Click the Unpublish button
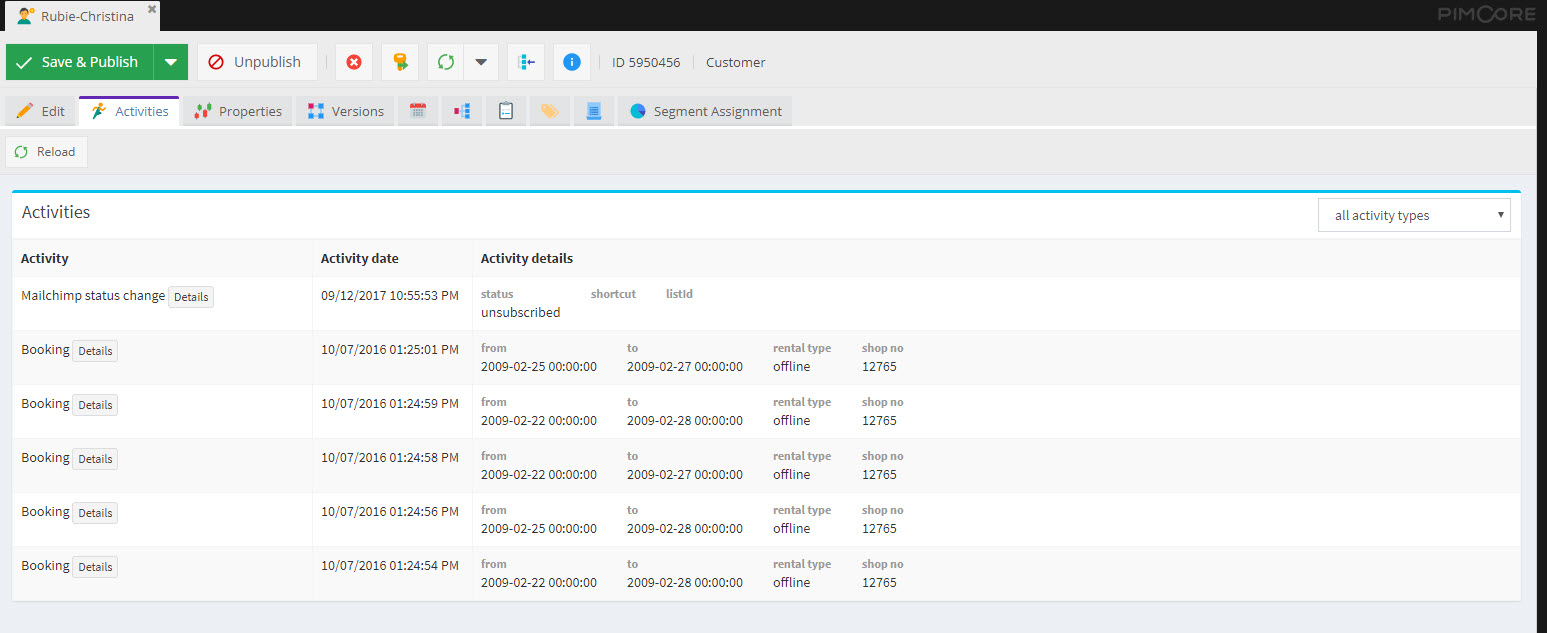The image size is (1547, 633). point(256,62)
